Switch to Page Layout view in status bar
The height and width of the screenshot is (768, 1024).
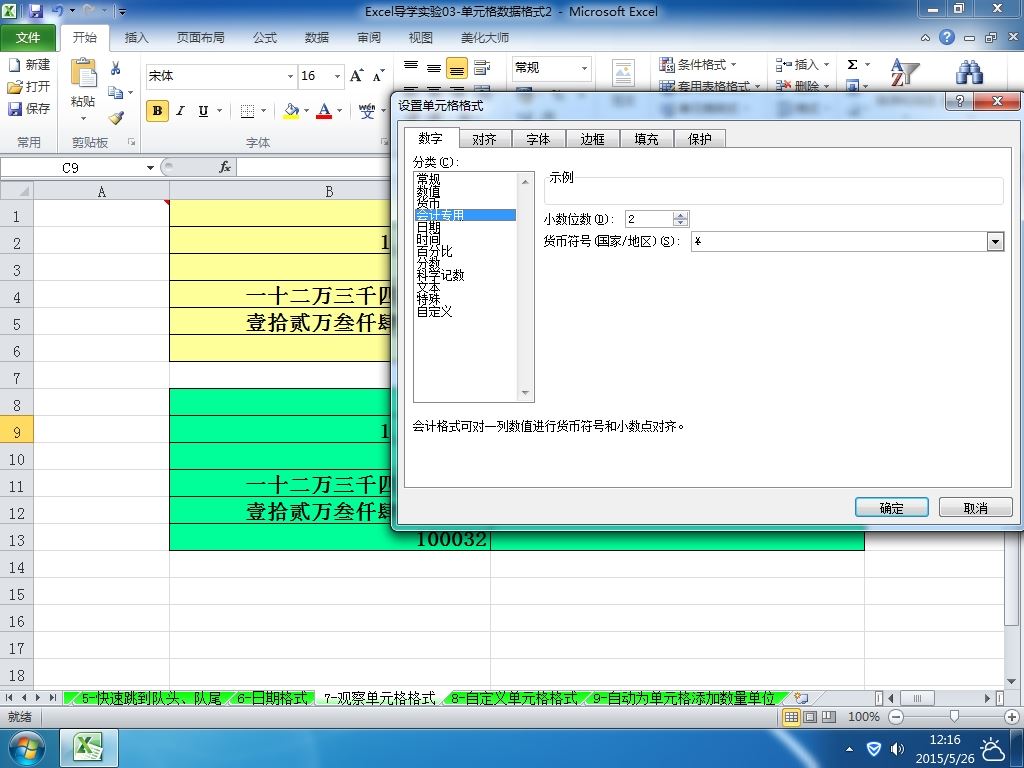[x=810, y=717]
